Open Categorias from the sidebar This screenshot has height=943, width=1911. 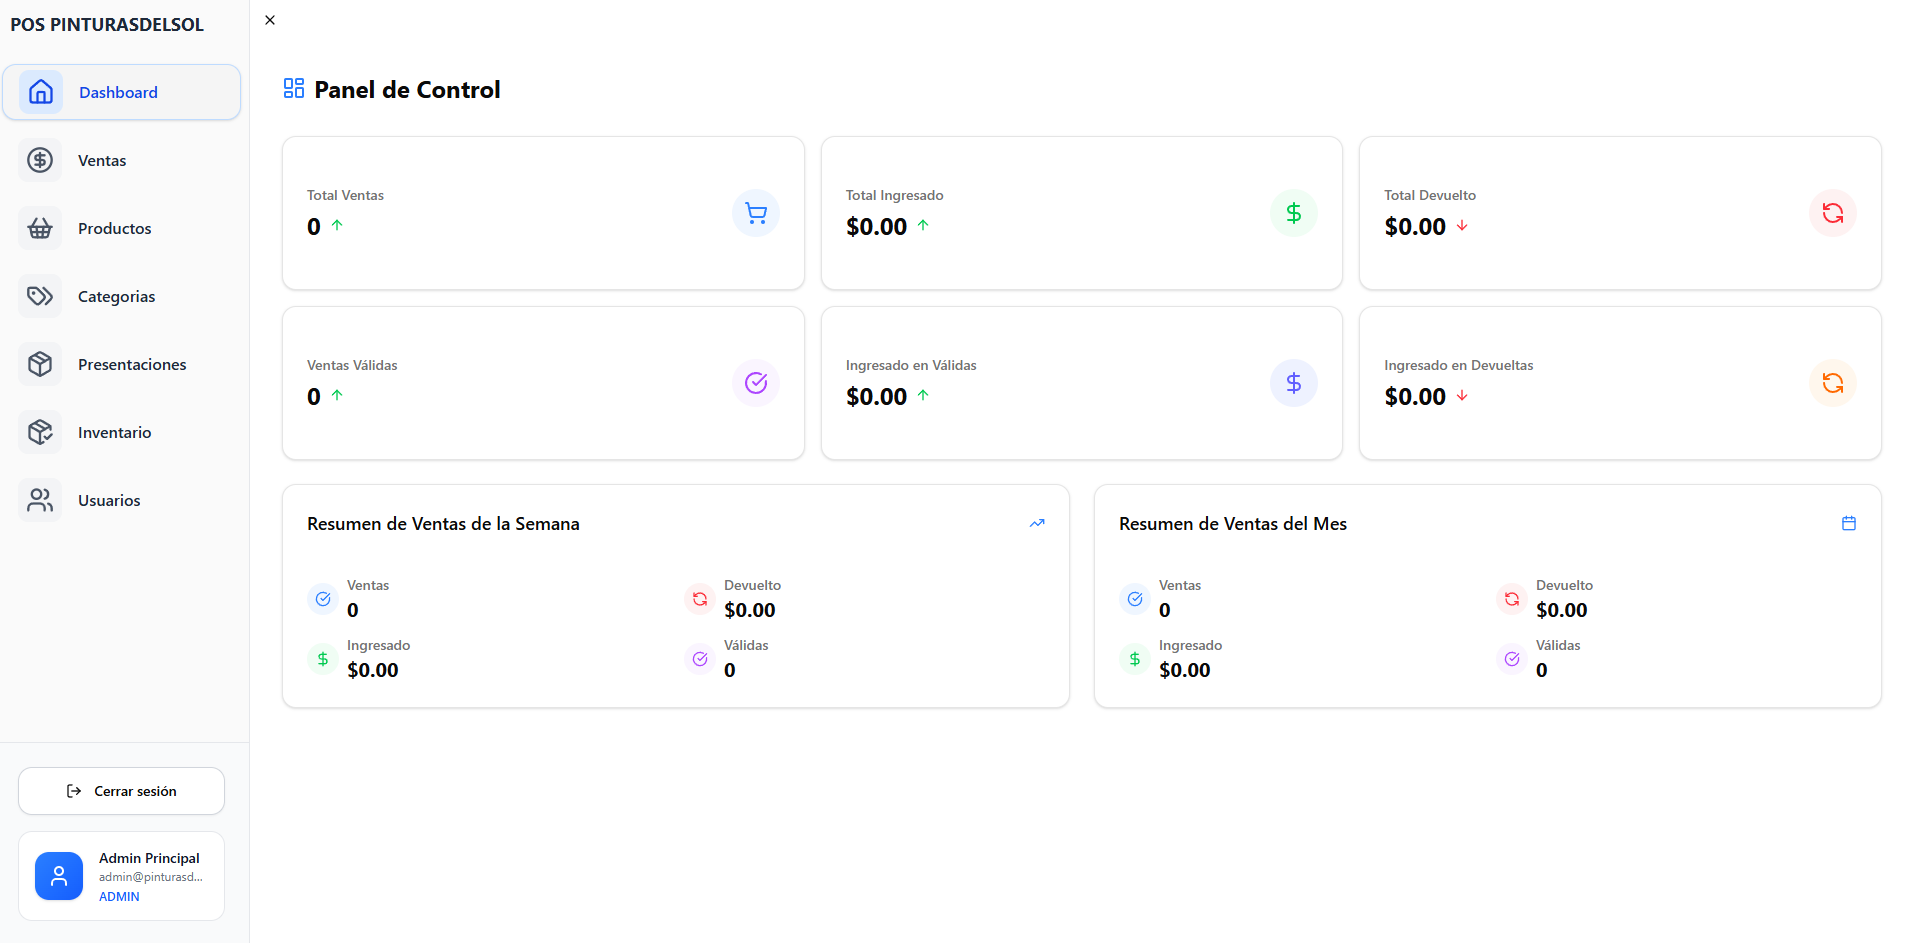point(116,296)
